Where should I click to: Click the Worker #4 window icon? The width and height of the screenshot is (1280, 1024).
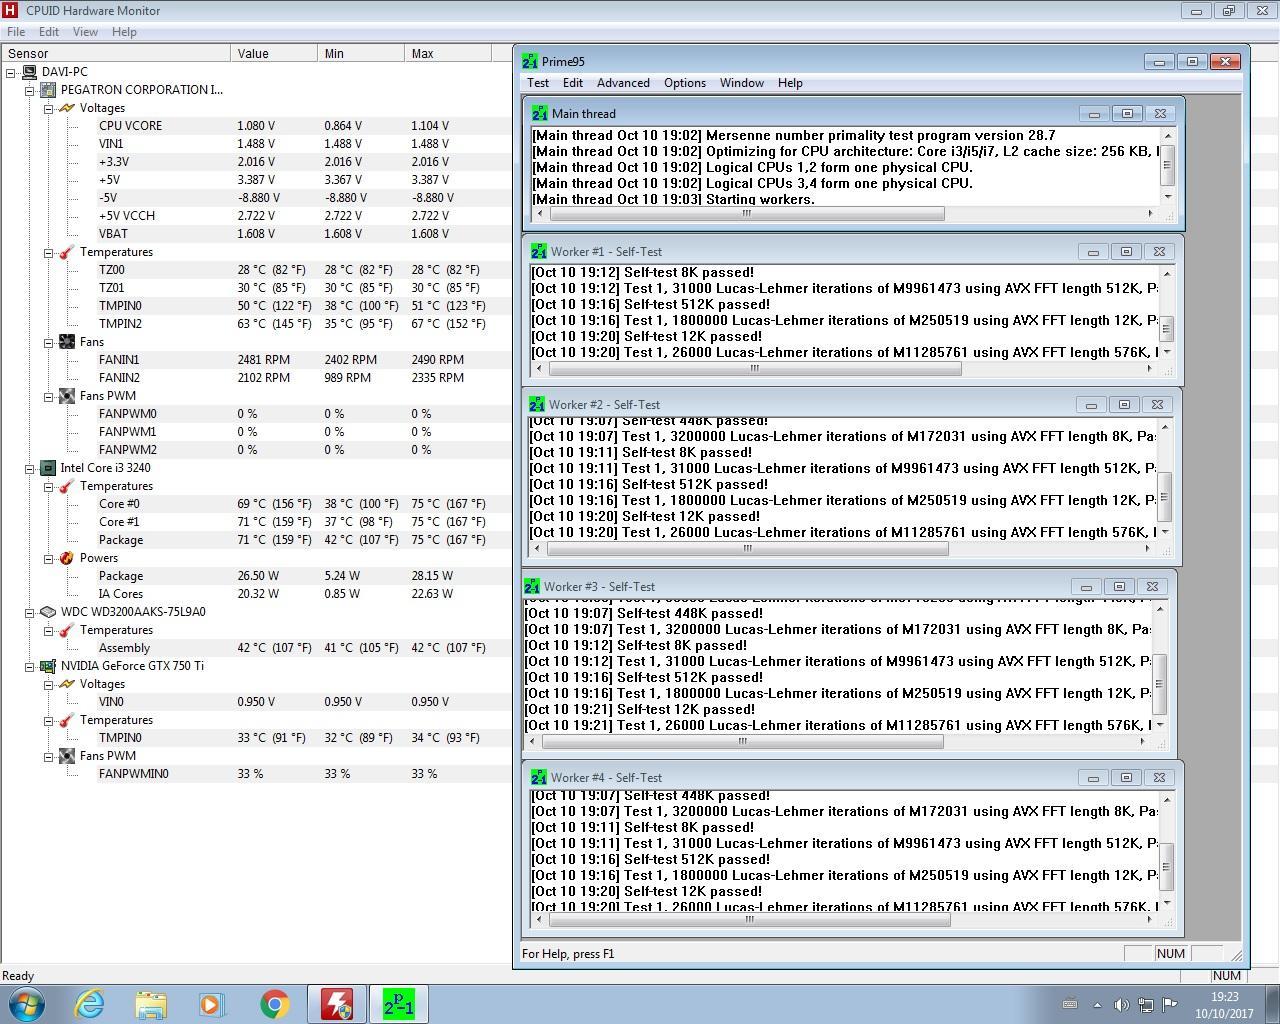pyautogui.click(x=539, y=778)
